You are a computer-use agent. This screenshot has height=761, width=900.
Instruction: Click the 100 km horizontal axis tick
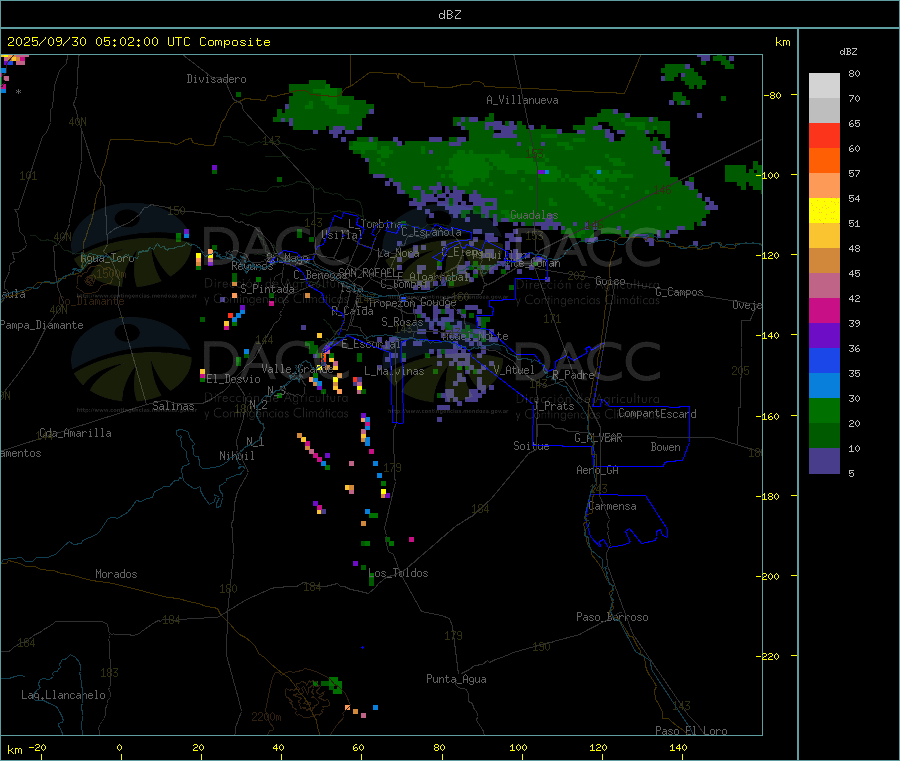click(x=518, y=748)
